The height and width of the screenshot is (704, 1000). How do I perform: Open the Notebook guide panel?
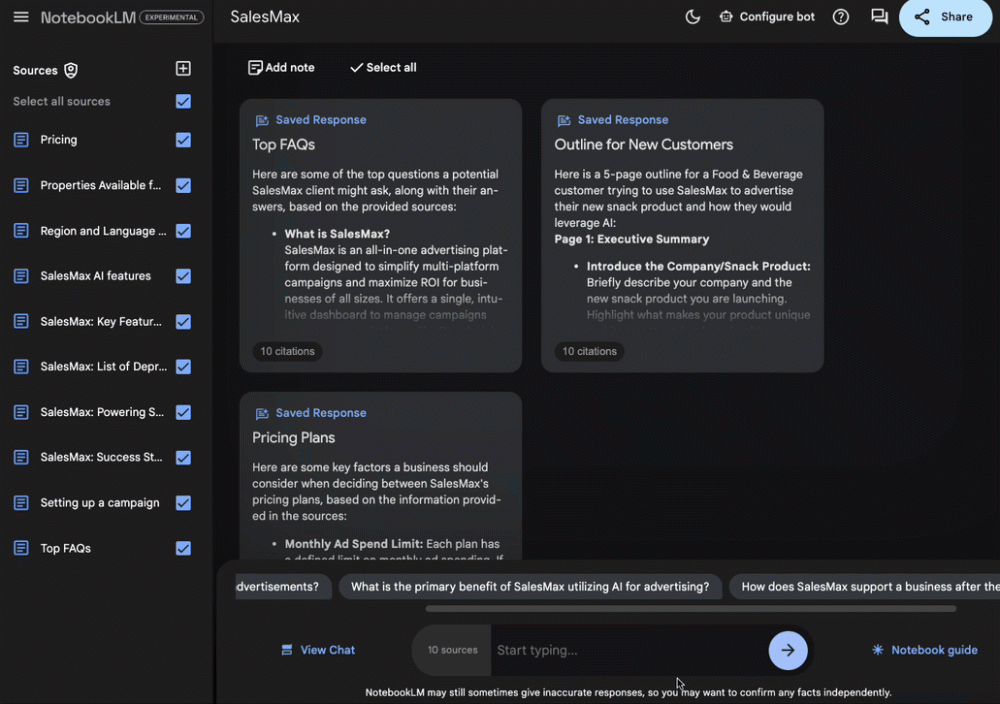coord(924,650)
